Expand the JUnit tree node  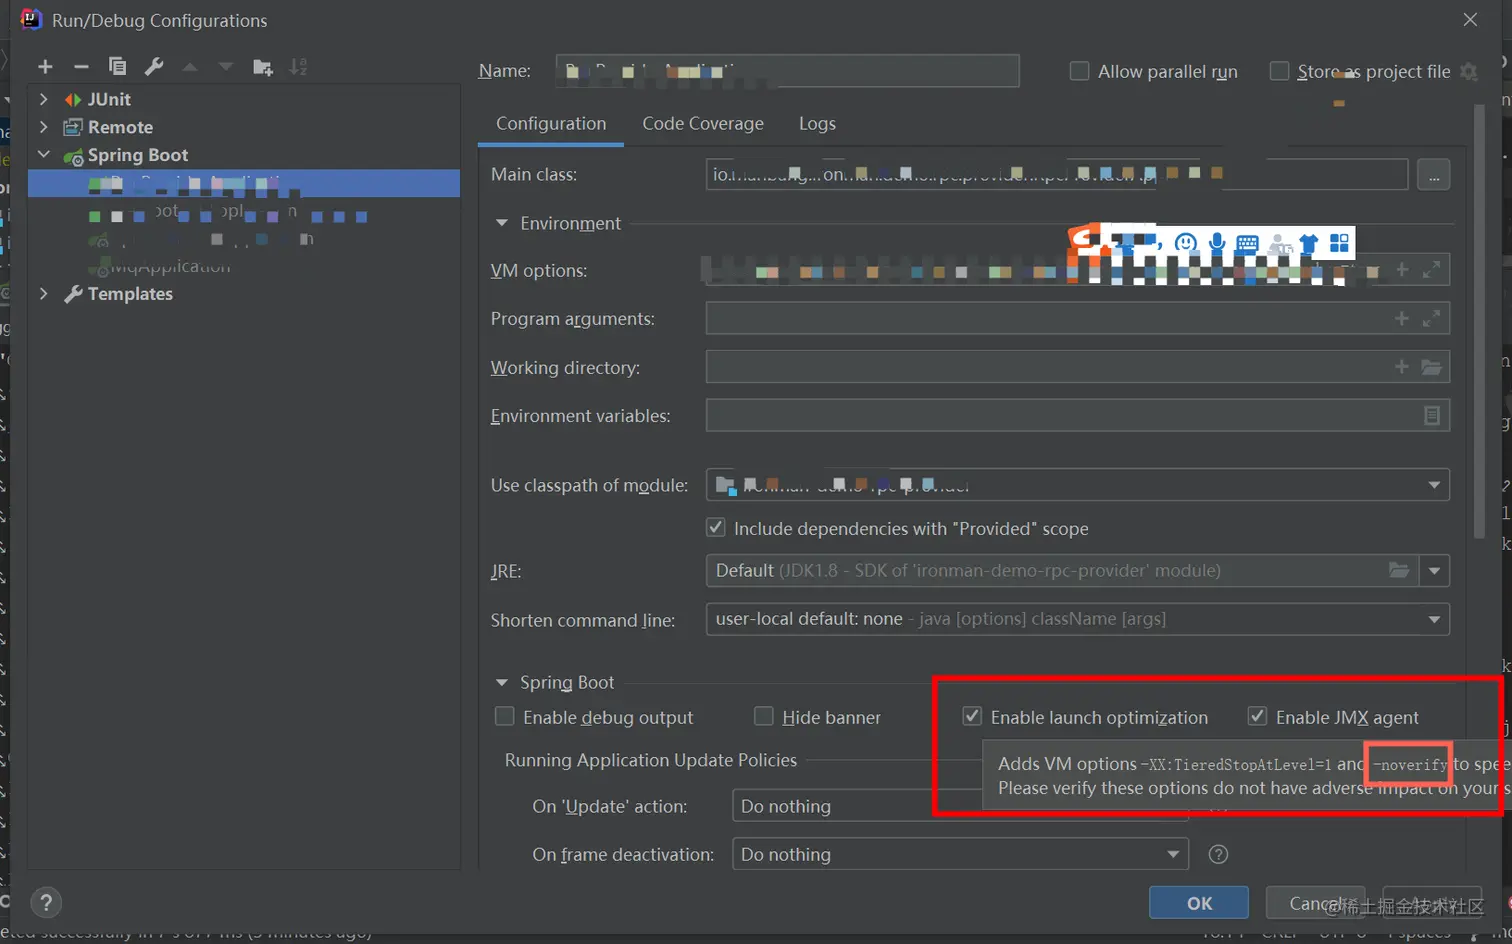pos(43,99)
